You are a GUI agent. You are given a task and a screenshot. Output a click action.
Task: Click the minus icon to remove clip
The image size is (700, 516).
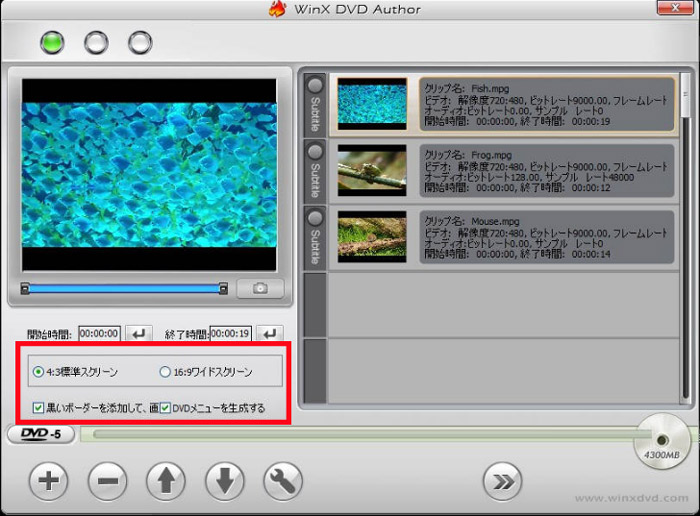point(107,482)
